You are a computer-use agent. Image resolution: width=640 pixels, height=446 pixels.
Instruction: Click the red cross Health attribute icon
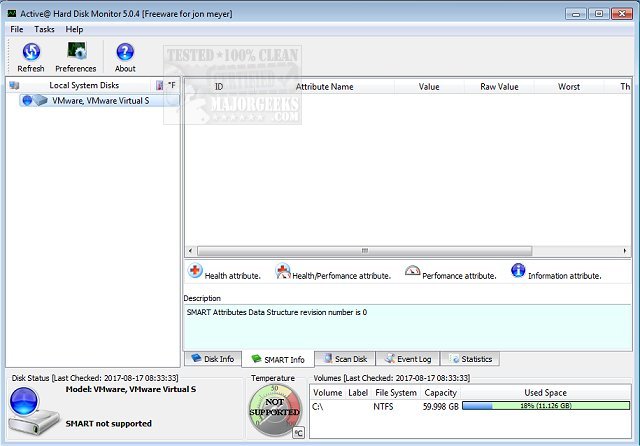(x=195, y=271)
